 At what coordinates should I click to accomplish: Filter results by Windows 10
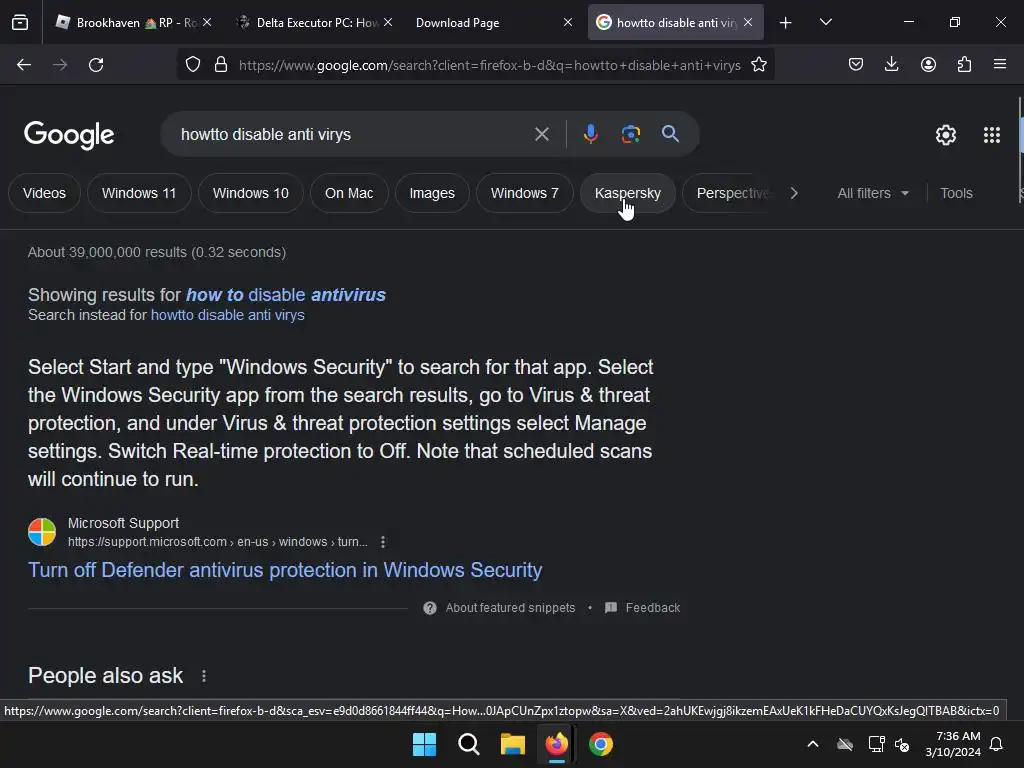[x=251, y=193]
